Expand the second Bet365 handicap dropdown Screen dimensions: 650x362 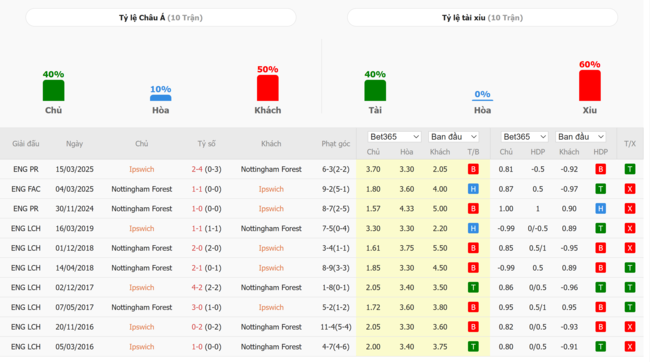524,136
